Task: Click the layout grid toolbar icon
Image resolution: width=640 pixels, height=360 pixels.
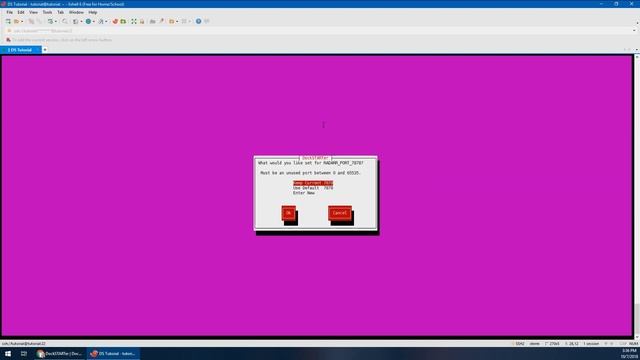Action: pos(184,21)
